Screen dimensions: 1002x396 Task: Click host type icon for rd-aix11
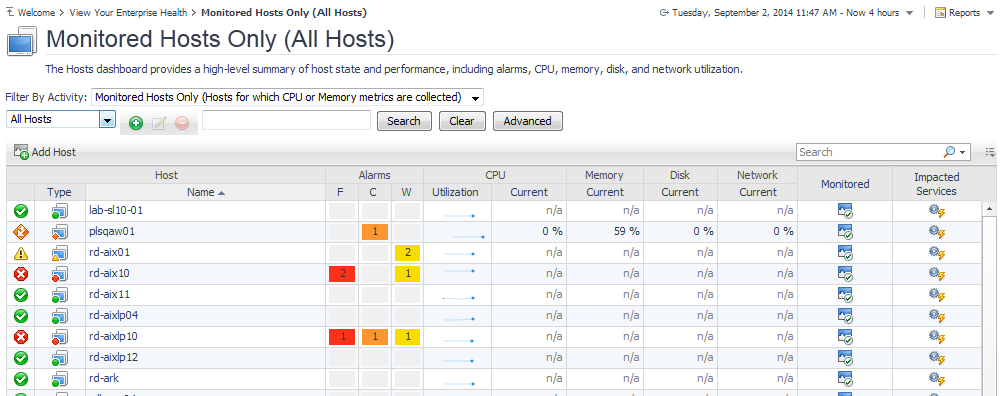tap(59, 295)
